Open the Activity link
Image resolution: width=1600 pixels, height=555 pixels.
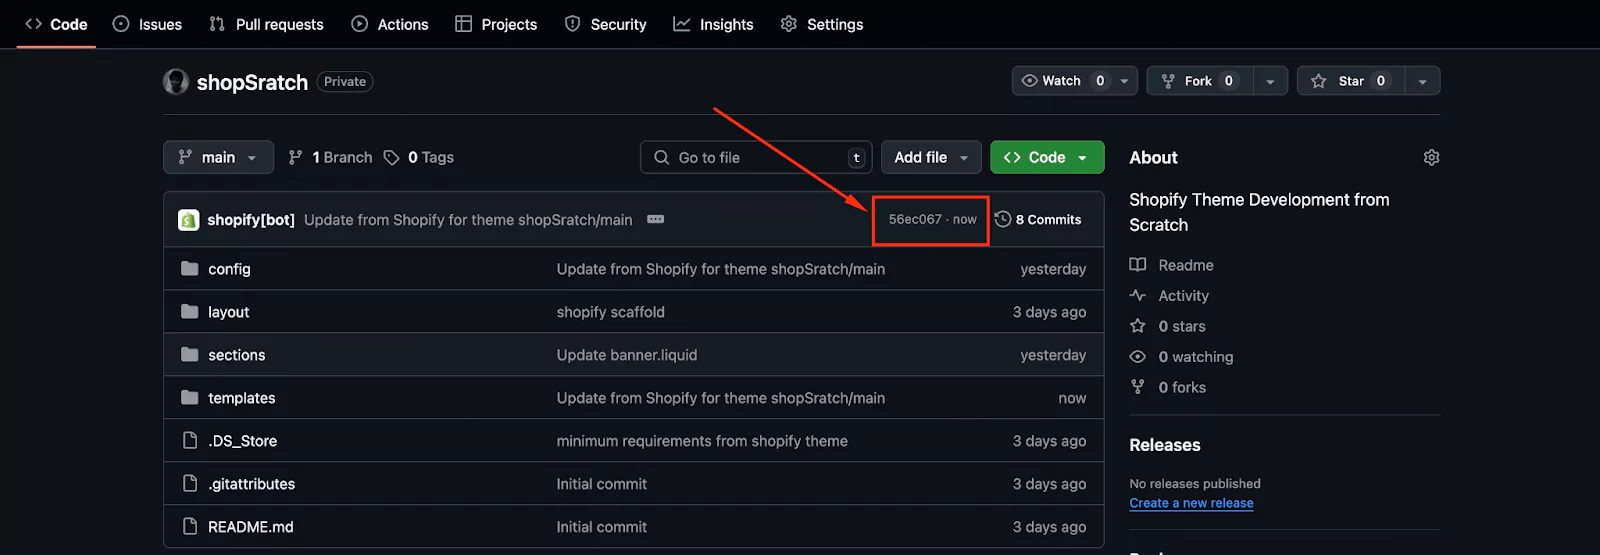(1169, 296)
